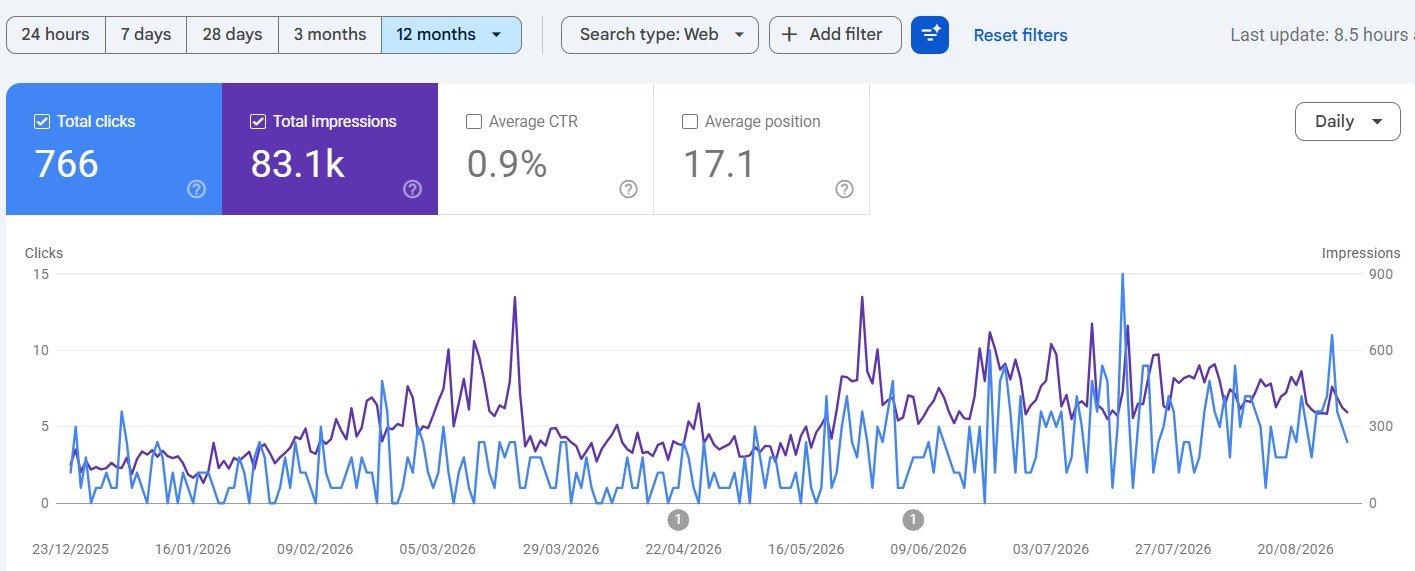Click the 05/03/2026 axis date label
1415x571 pixels.
[438, 549]
